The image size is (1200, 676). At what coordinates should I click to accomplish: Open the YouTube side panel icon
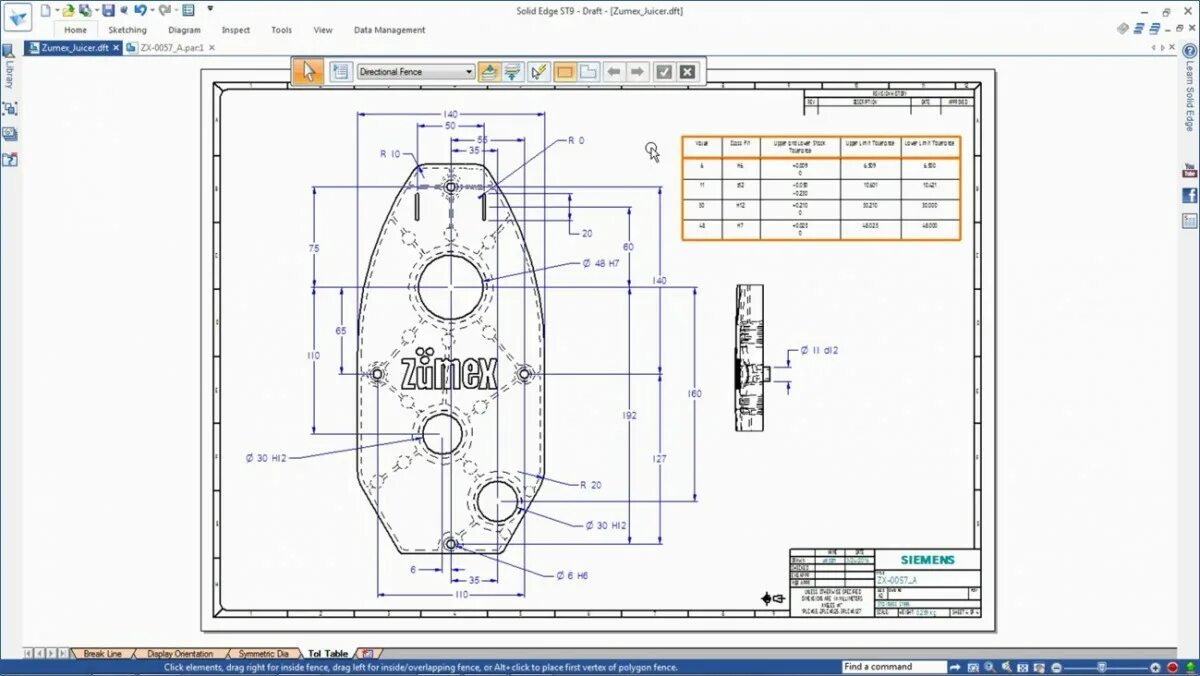(1190, 170)
